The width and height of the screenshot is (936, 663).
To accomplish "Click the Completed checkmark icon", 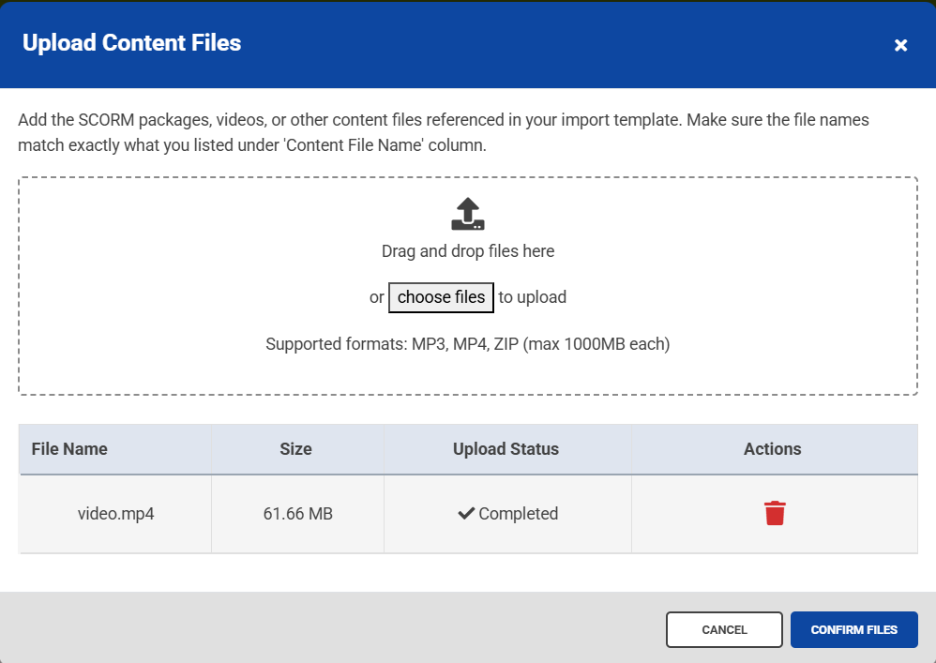I will (x=465, y=514).
